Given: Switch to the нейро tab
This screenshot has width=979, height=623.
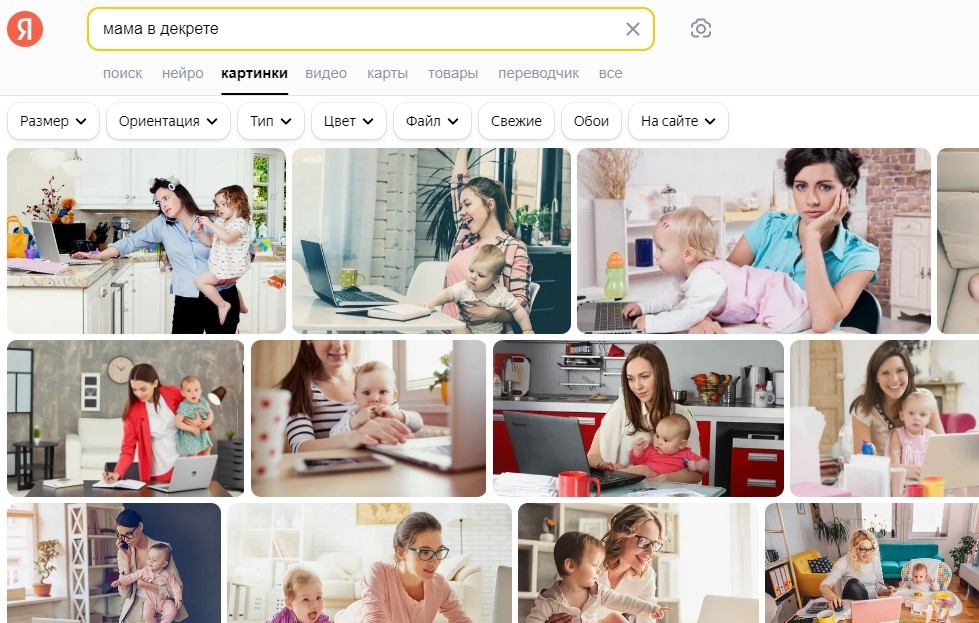Looking at the screenshot, I should click(183, 73).
